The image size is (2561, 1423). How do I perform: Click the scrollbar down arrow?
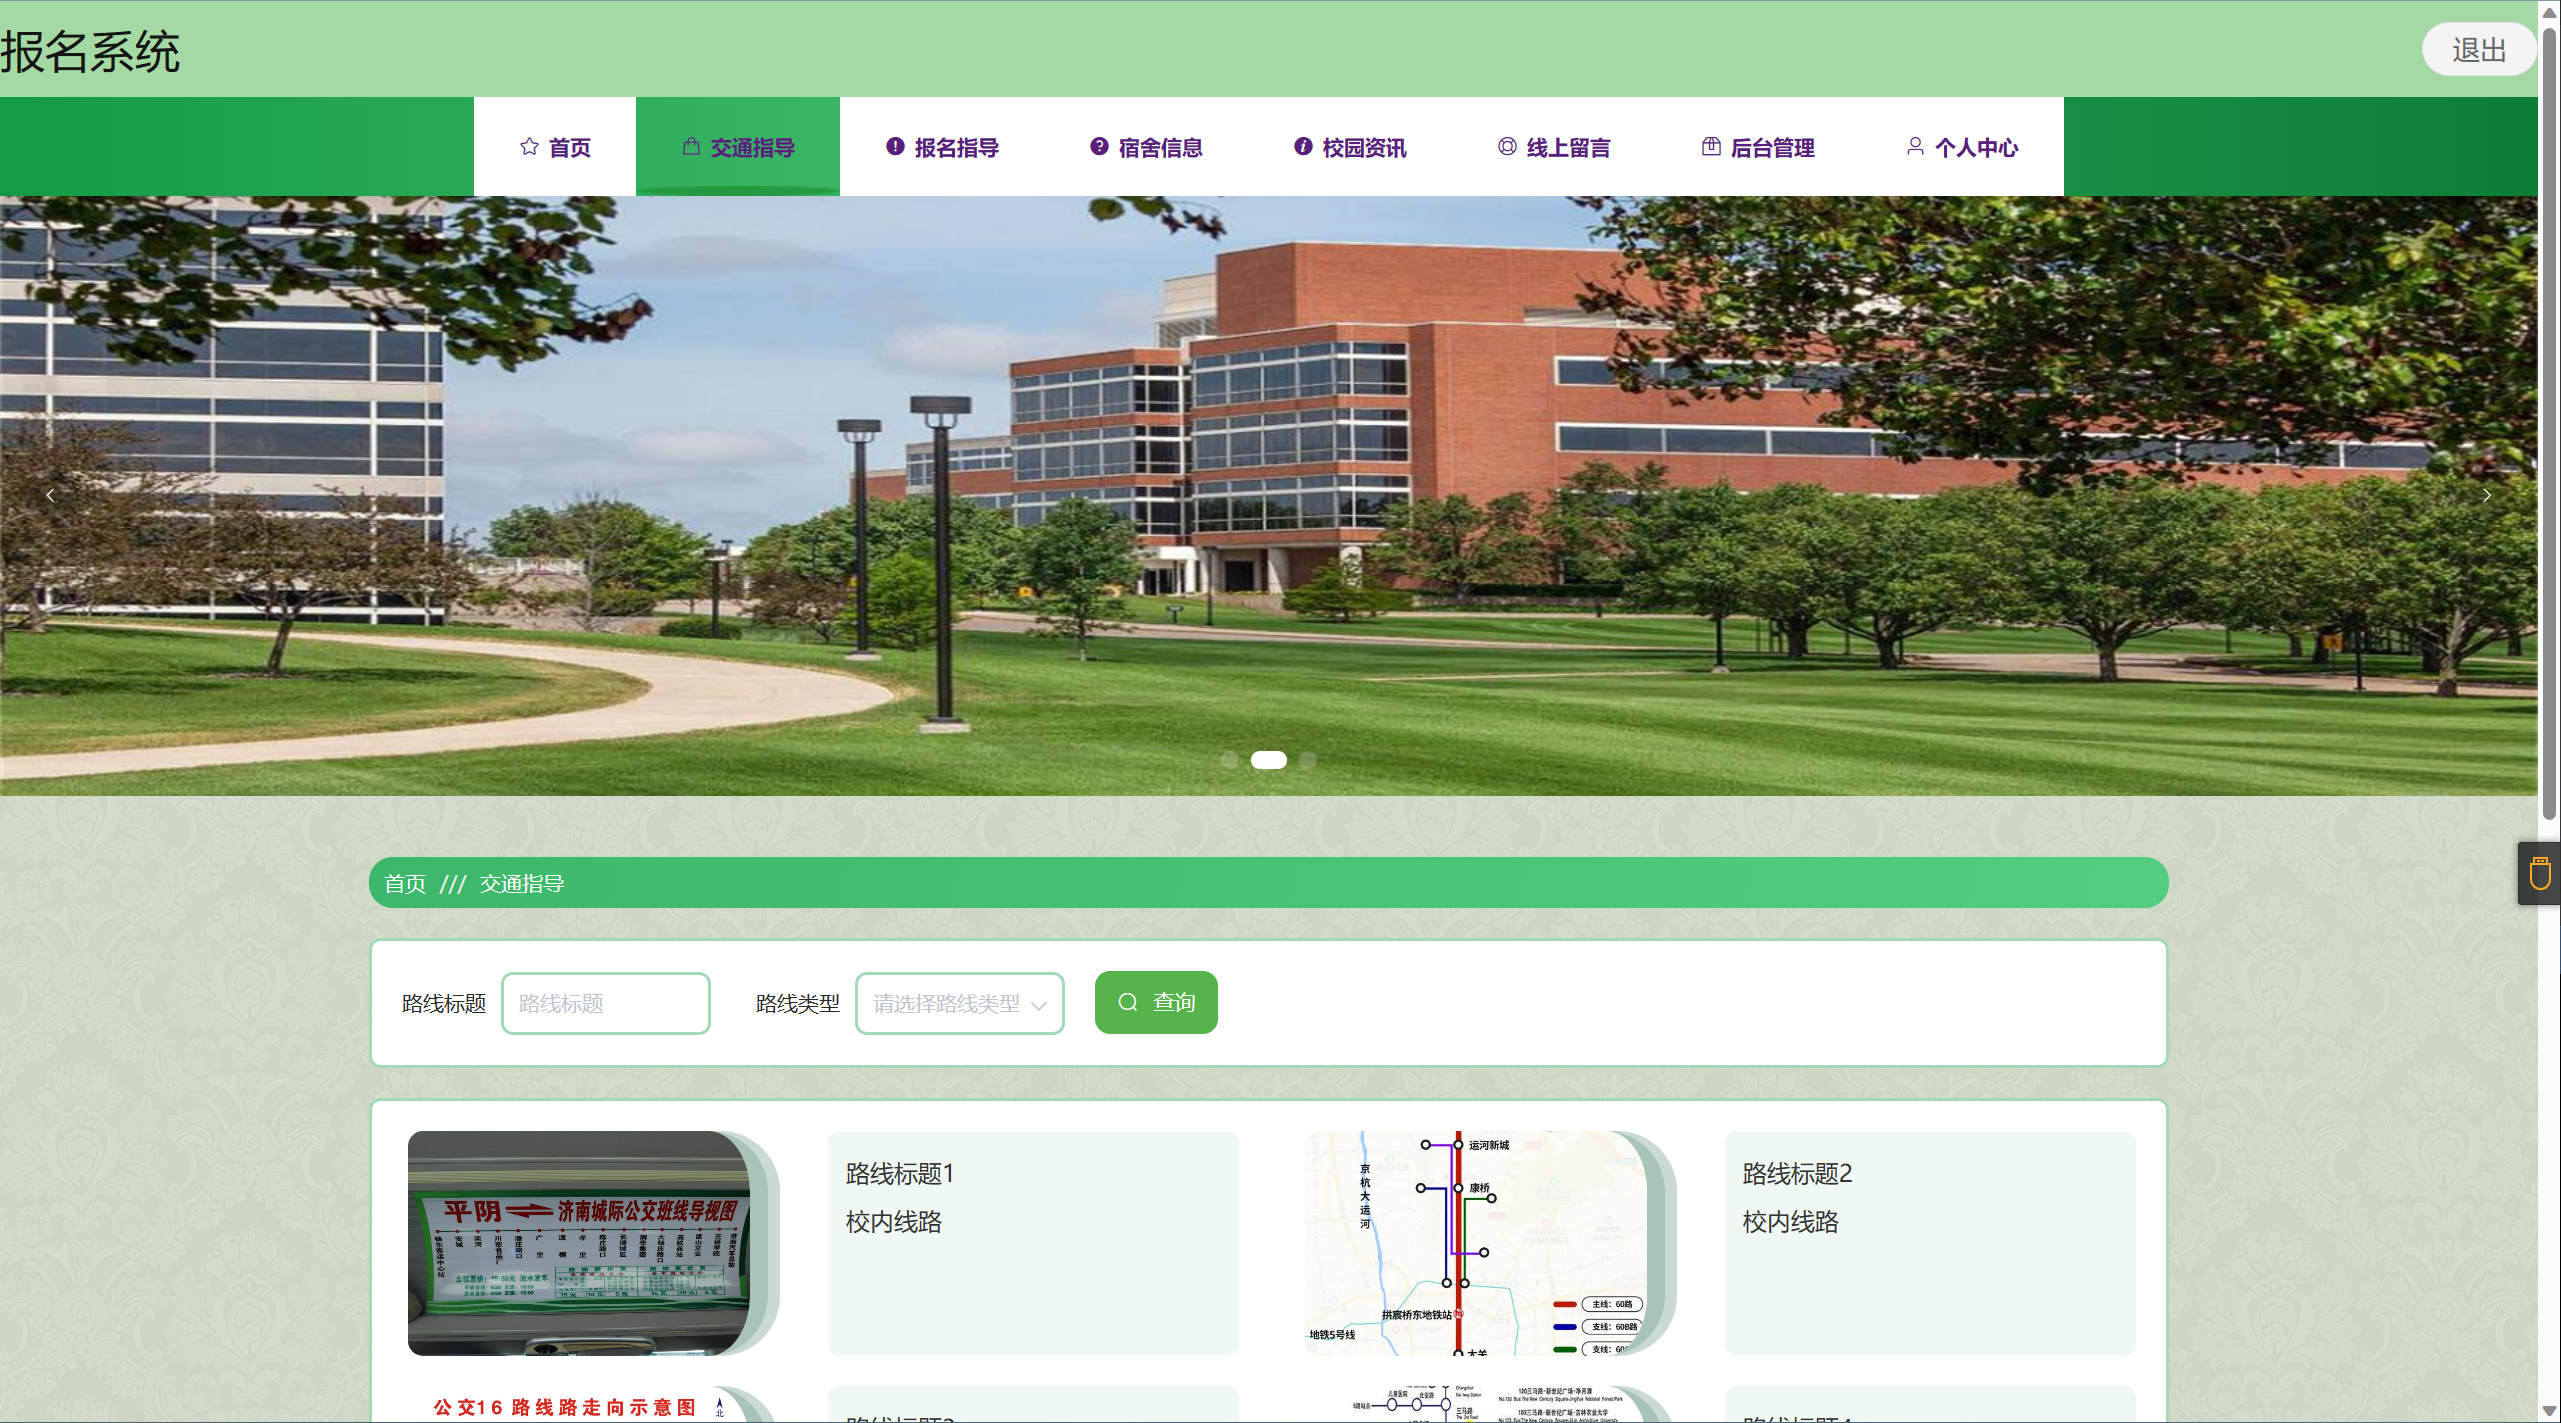pos(2550,1411)
